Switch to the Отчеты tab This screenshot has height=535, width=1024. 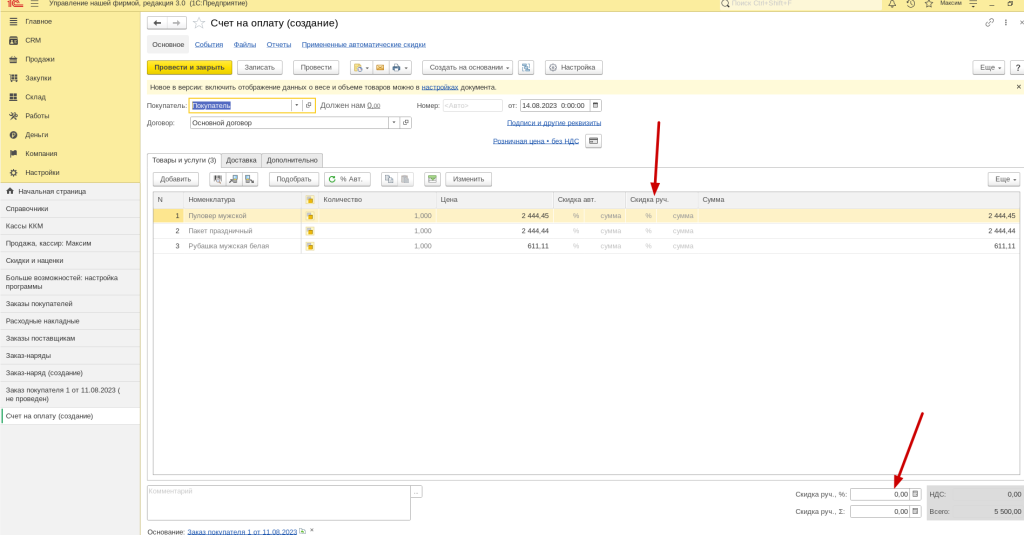click(x=279, y=44)
